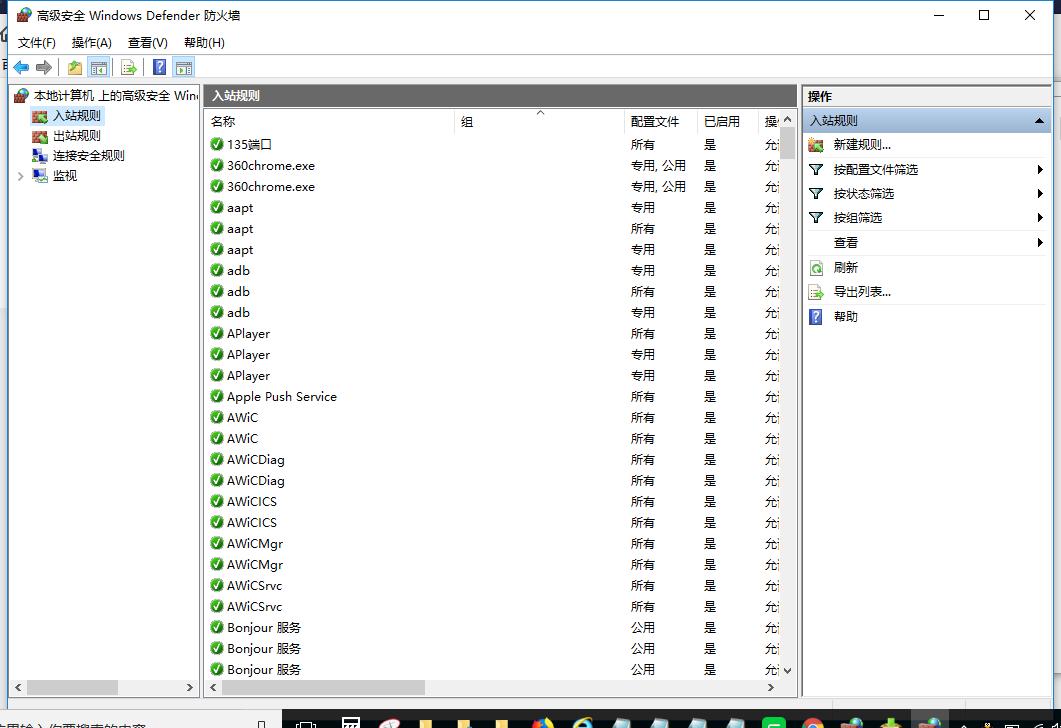Select 连接安全规则 in the left panel
Viewport: 1061px width, 728px height.
(88, 155)
